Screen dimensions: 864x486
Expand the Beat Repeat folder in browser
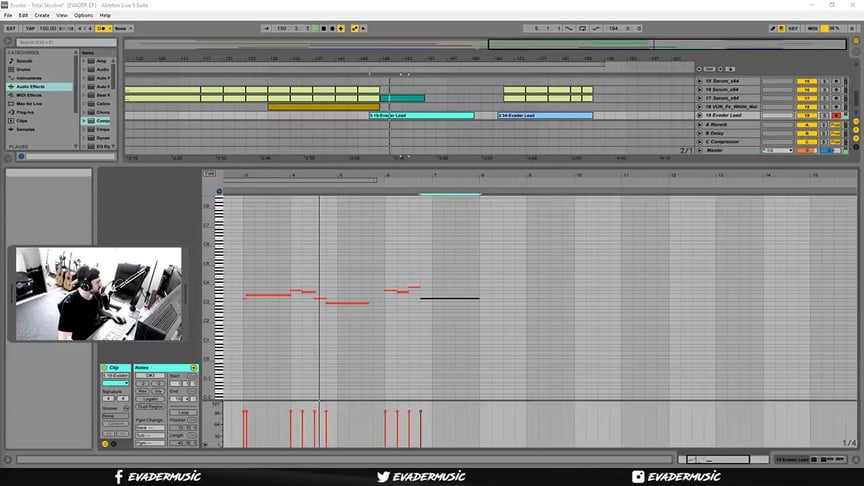pos(84,95)
